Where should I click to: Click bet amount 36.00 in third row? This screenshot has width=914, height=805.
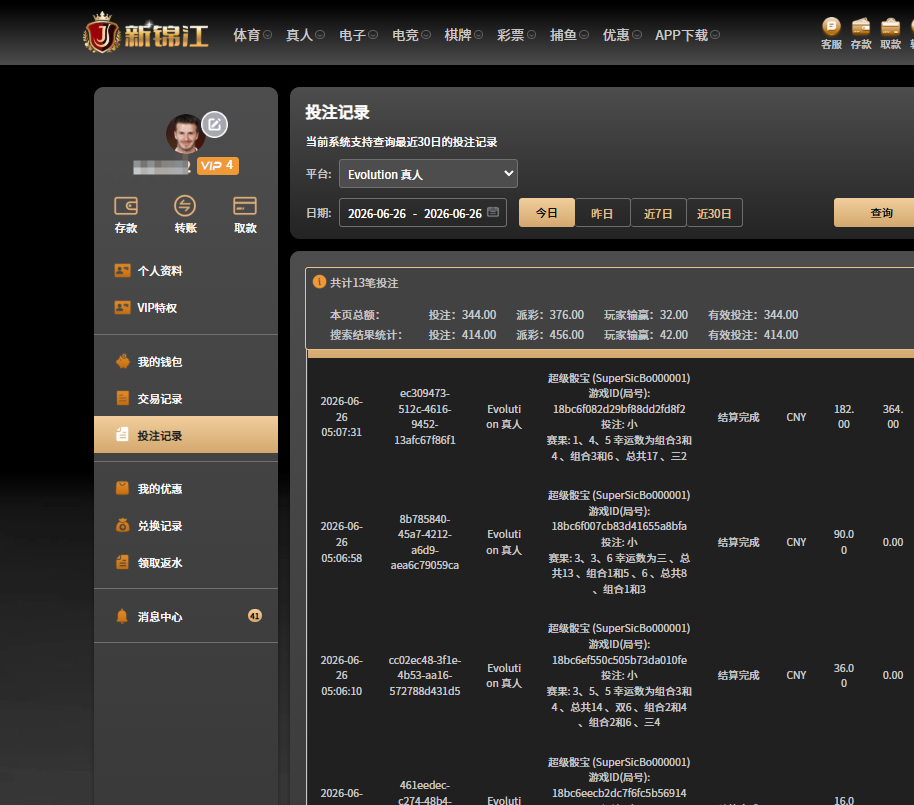coord(843,675)
